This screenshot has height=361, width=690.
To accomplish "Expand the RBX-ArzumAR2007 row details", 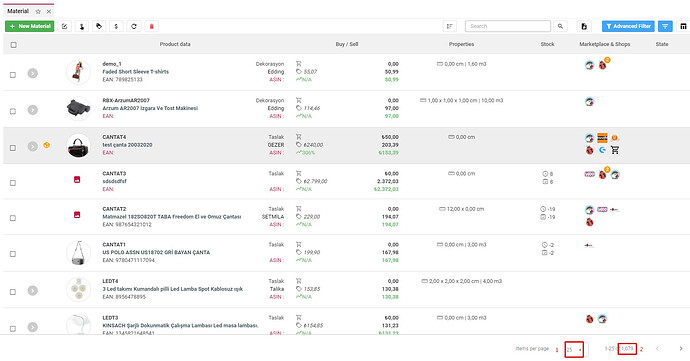I will point(33,110).
